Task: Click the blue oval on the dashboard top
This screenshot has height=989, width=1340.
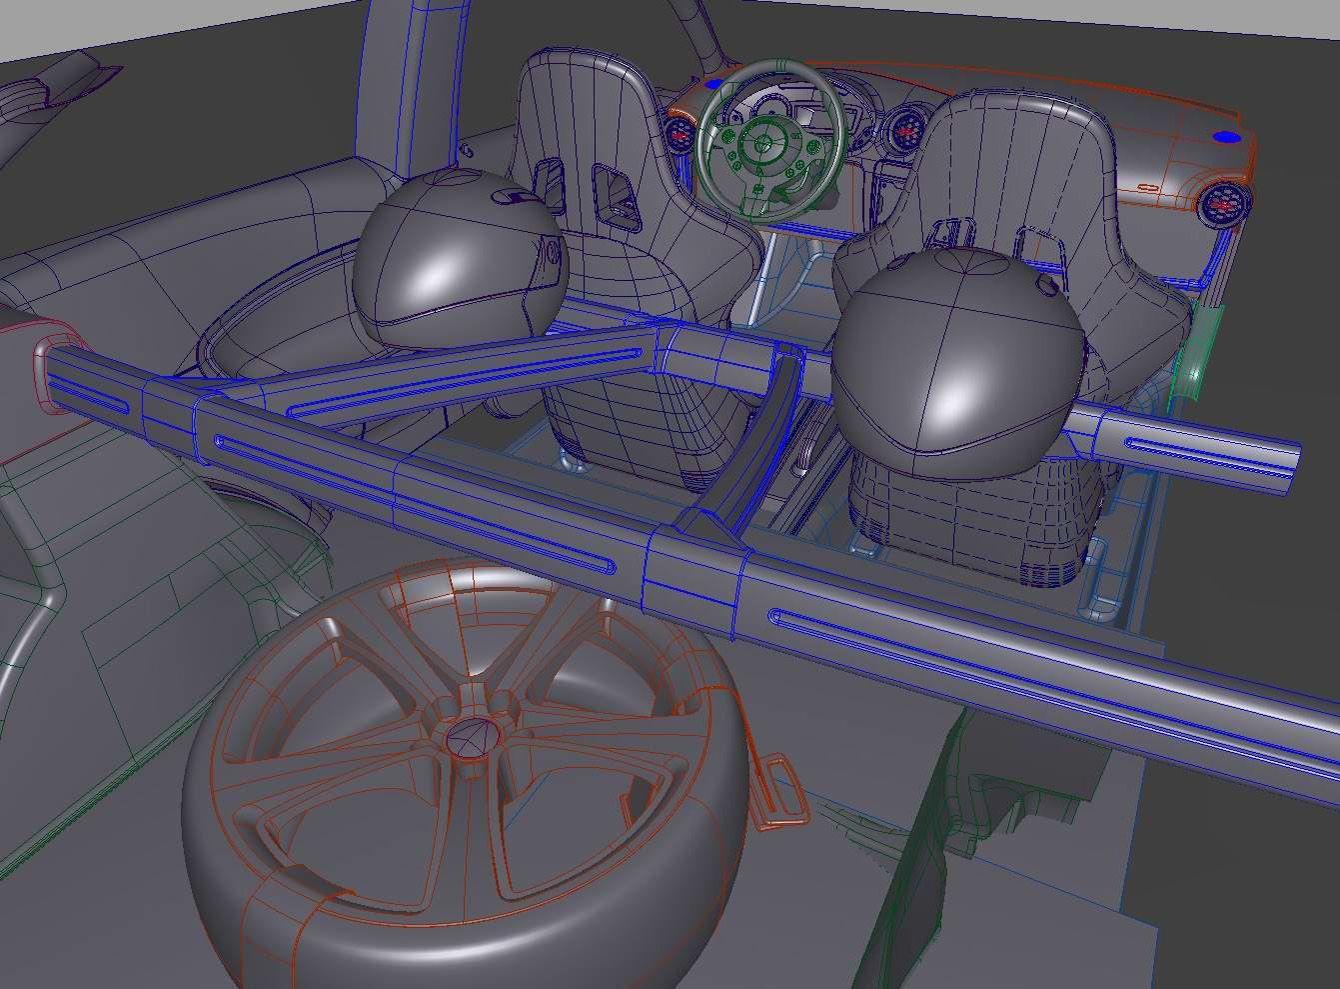Action: click(1227, 136)
